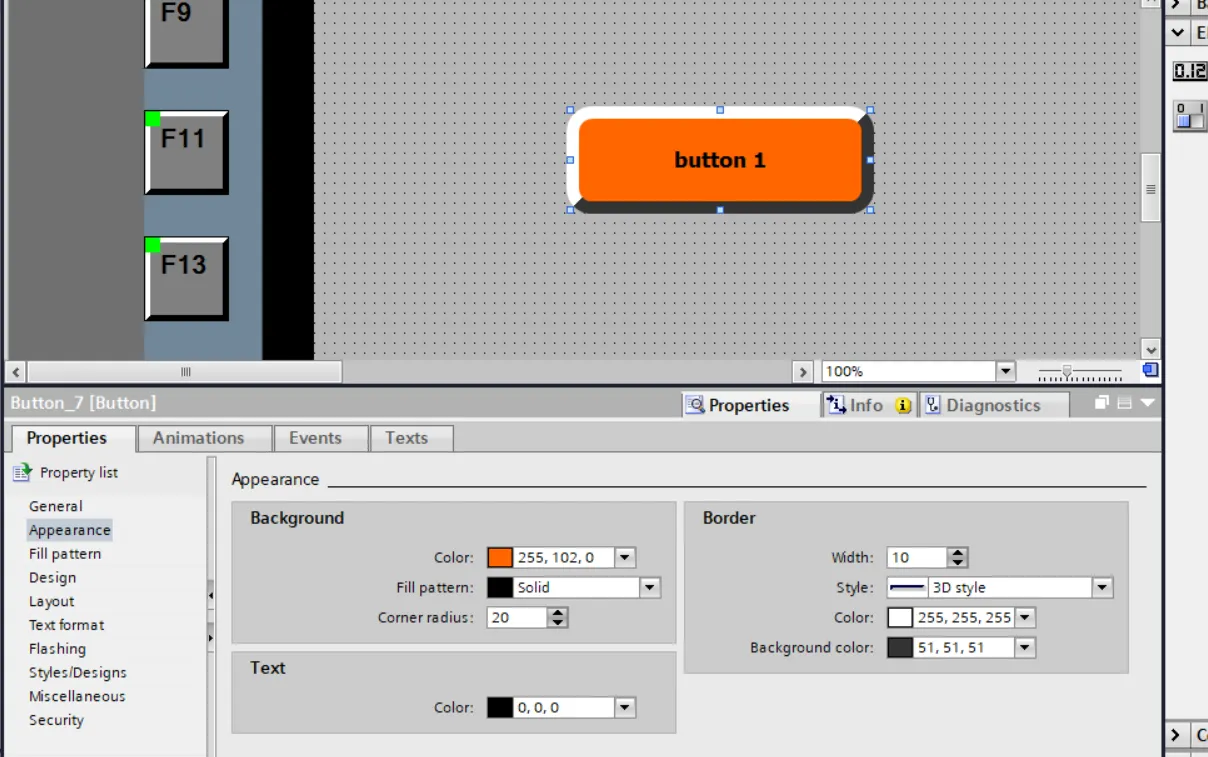1208x757 pixels.
Task: Select Miscellaneous in property list
Action: pyautogui.click(x=77, y=697)
